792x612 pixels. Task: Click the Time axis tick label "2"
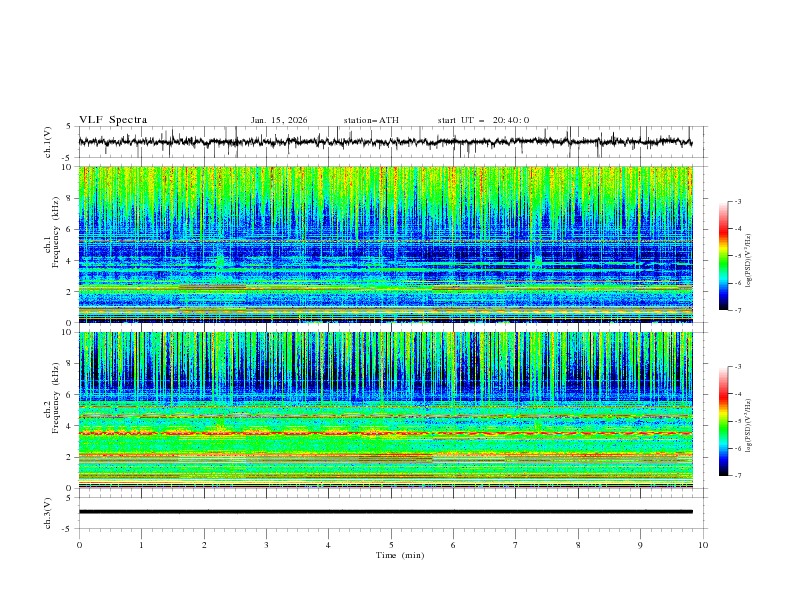click(x=204, y=545)
